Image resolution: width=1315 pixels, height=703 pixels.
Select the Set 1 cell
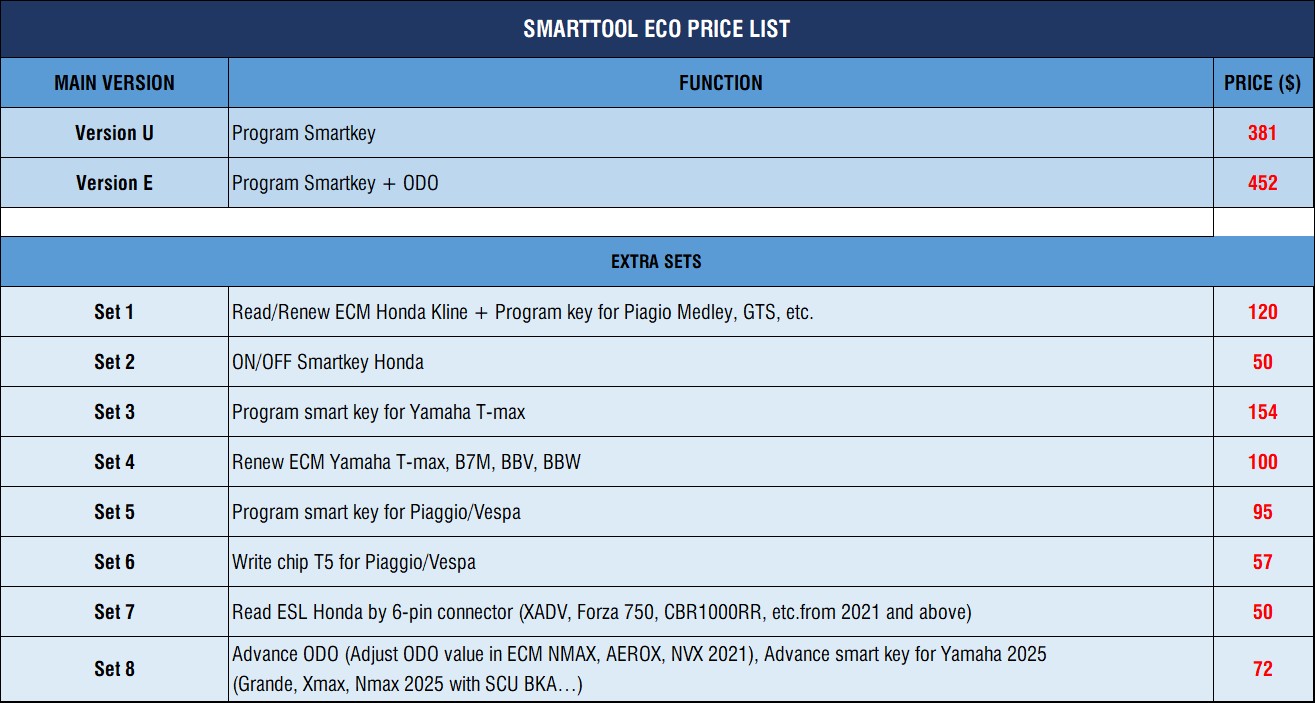tap(114, 312)
